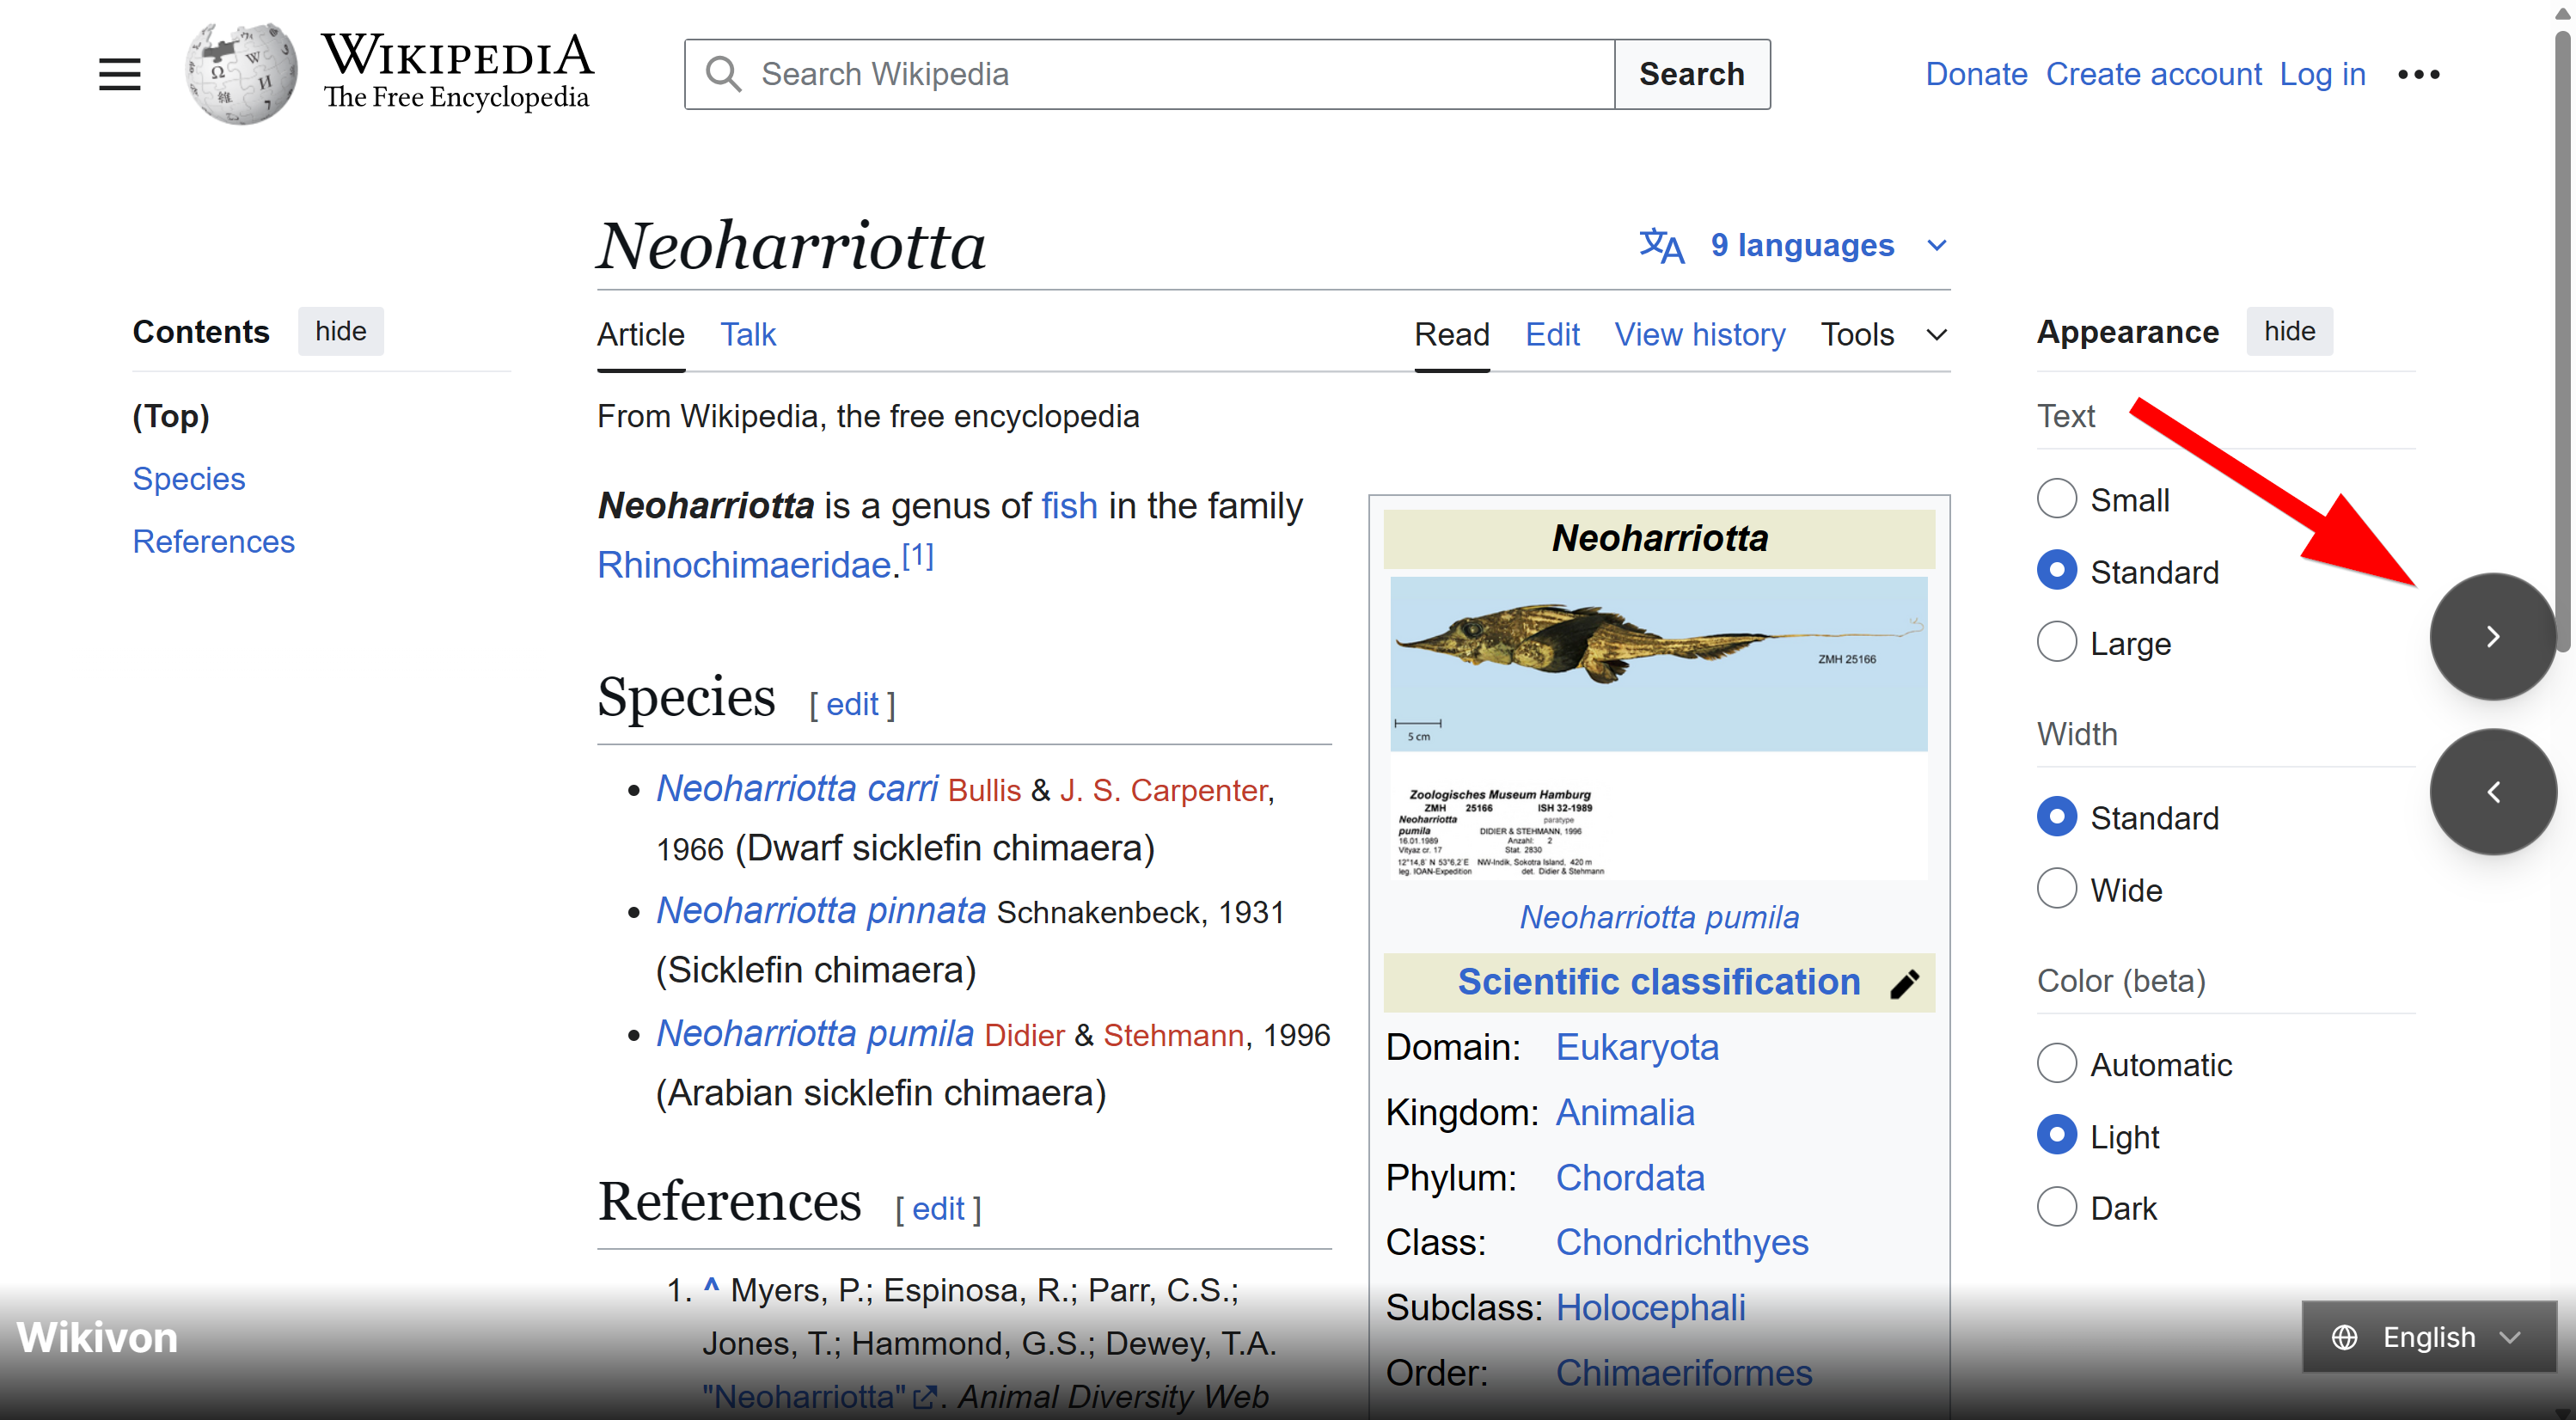Select Automatic color mode
The width and height of the screenshot is (2576, 1420).
(2056, 1064)
